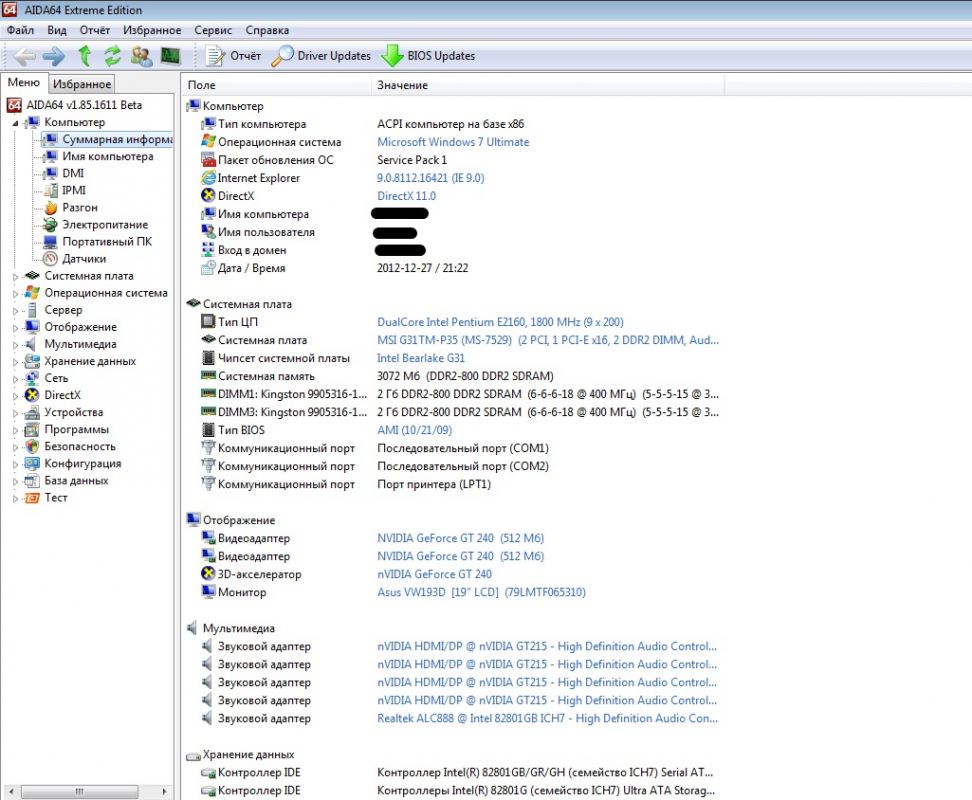This screenshot has height=800, width=972.
Task: Open the DualCore Intel Pentium E2160 link
Action: pyautogui.click(x=500, y=322)
